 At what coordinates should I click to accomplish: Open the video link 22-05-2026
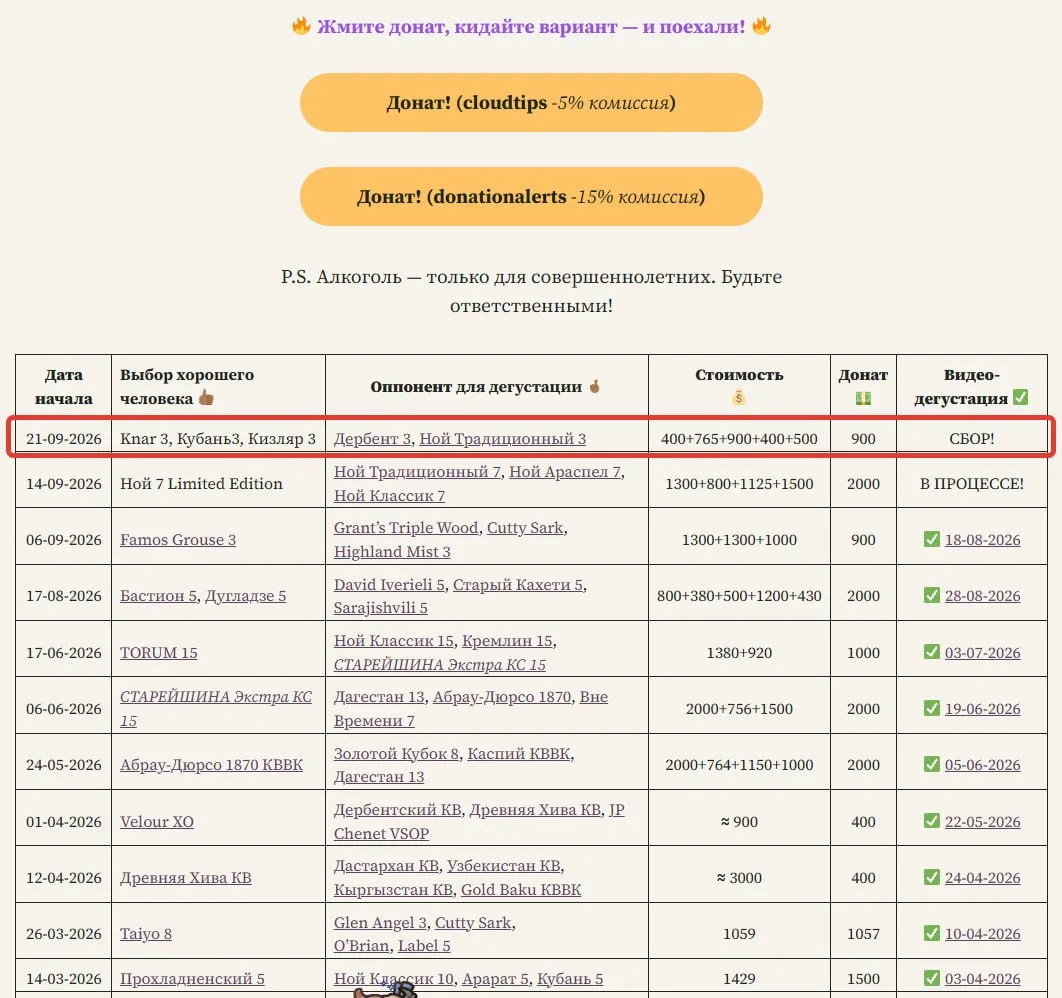(x=982, y=822)
